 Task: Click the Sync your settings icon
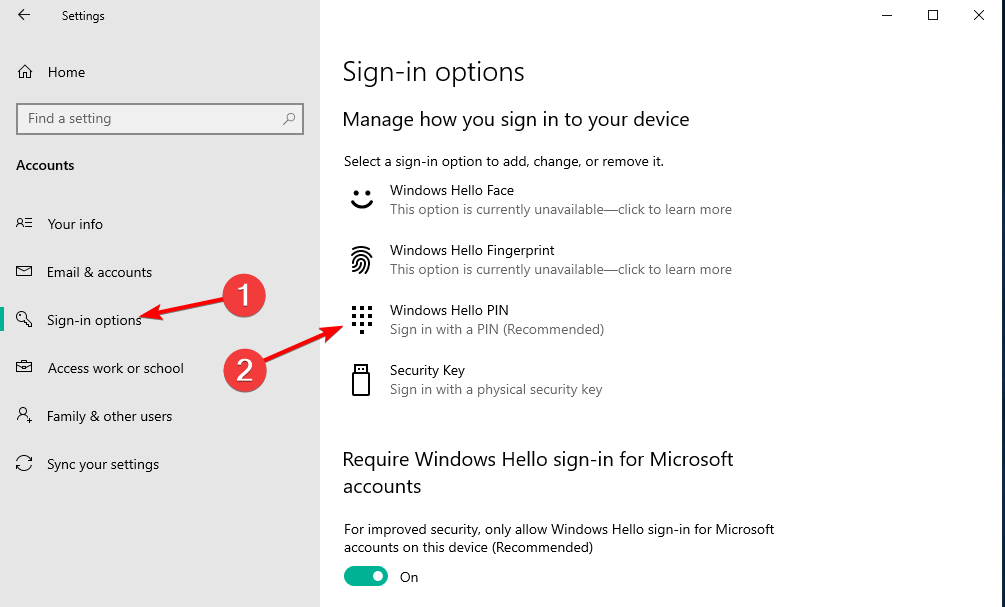tap(24, 463)
